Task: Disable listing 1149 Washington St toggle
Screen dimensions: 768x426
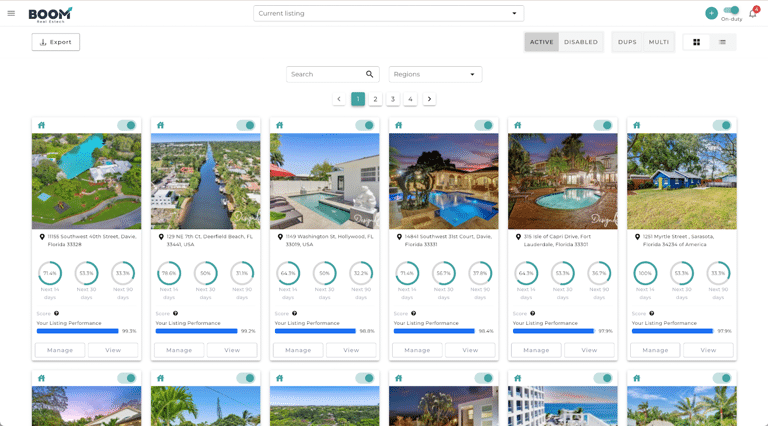Action: click(x=365, y=125)
